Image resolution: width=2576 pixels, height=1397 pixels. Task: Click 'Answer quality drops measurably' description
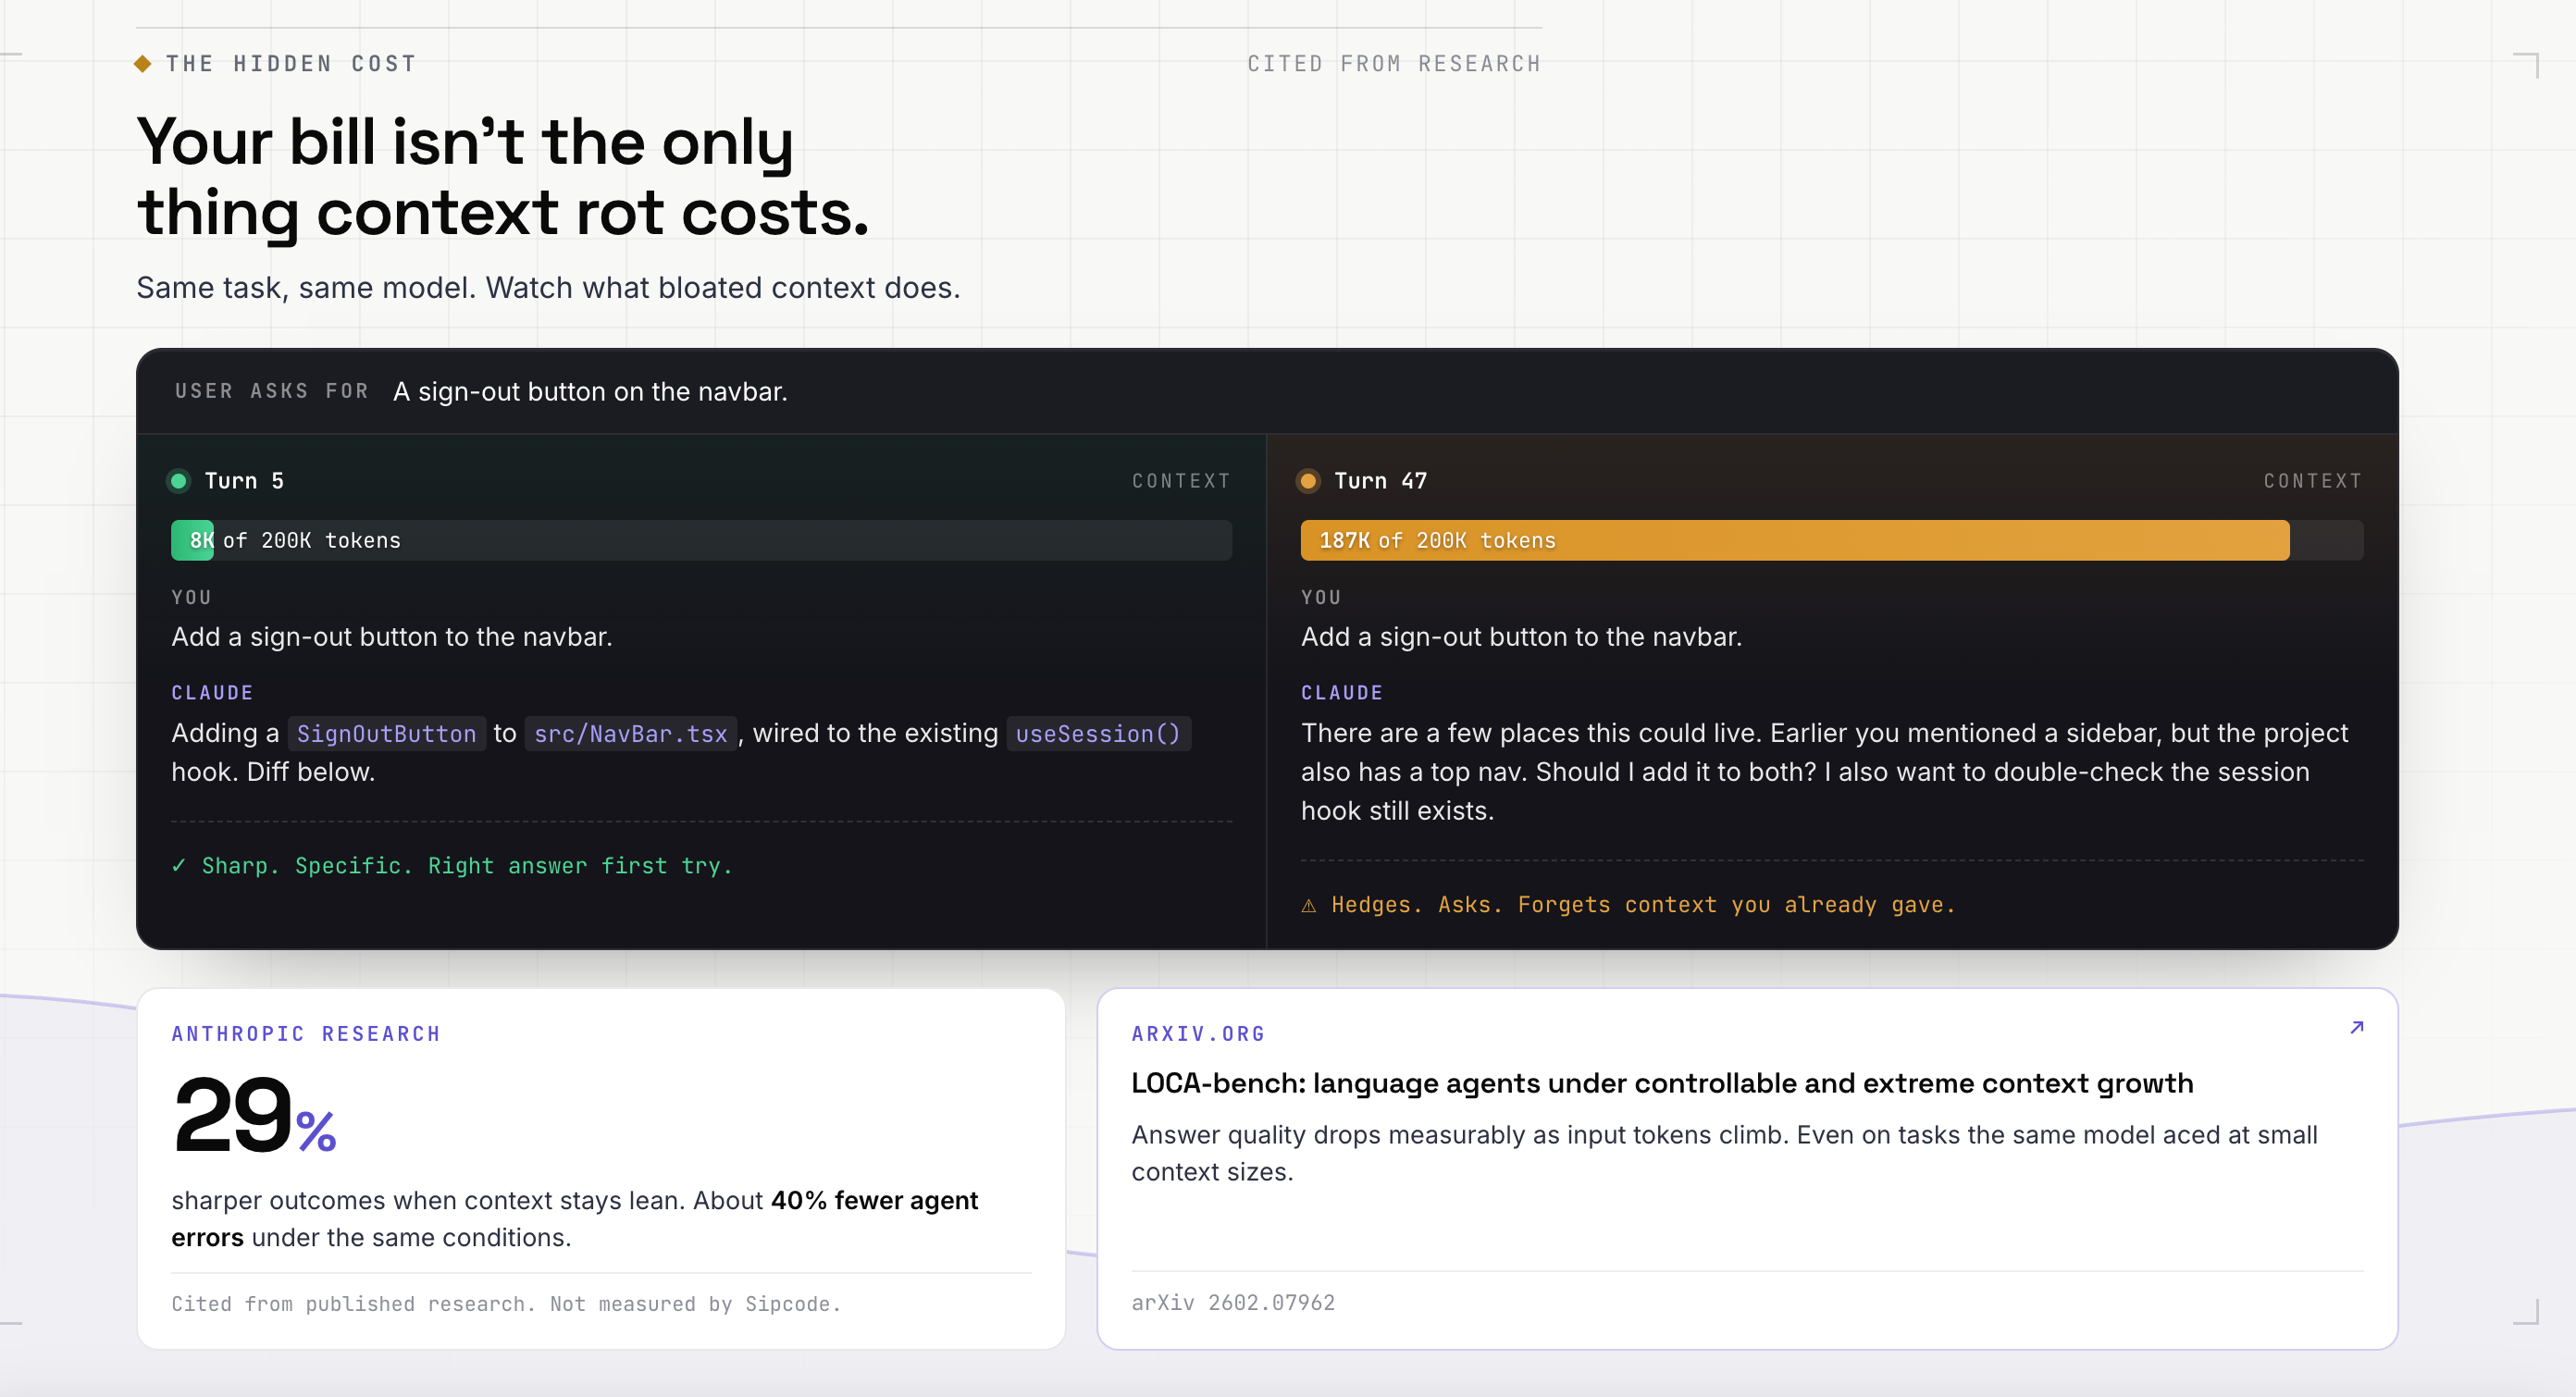(1724, 1153)
